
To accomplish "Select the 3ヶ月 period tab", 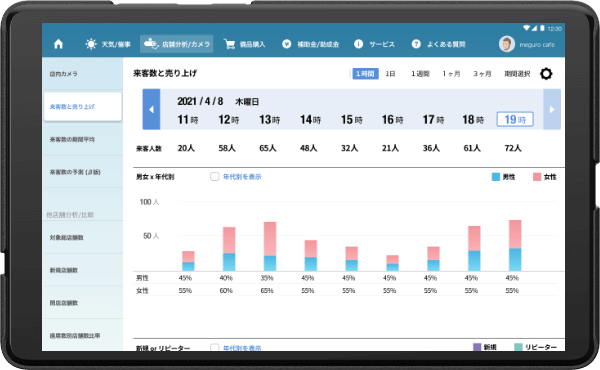I will coord(482,74).
